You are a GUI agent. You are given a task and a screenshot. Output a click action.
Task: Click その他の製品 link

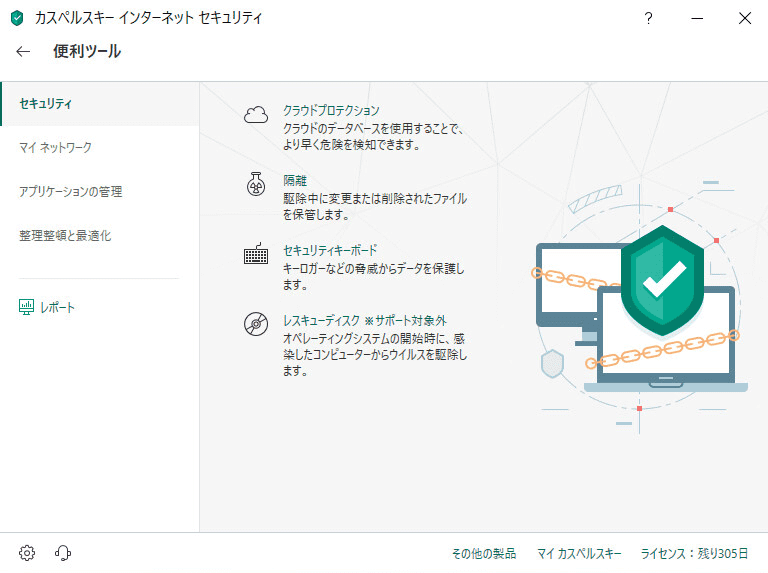[x=484, y=553]
